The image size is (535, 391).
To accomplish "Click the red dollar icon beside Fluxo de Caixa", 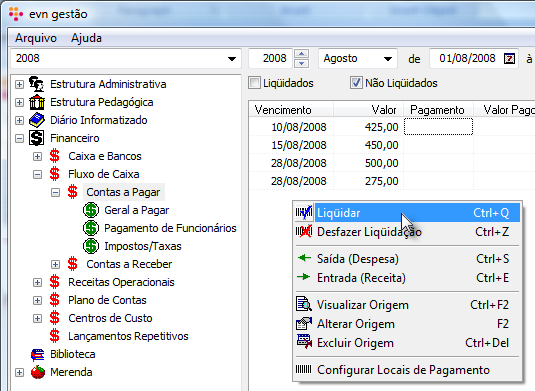I will click(55, 174).
